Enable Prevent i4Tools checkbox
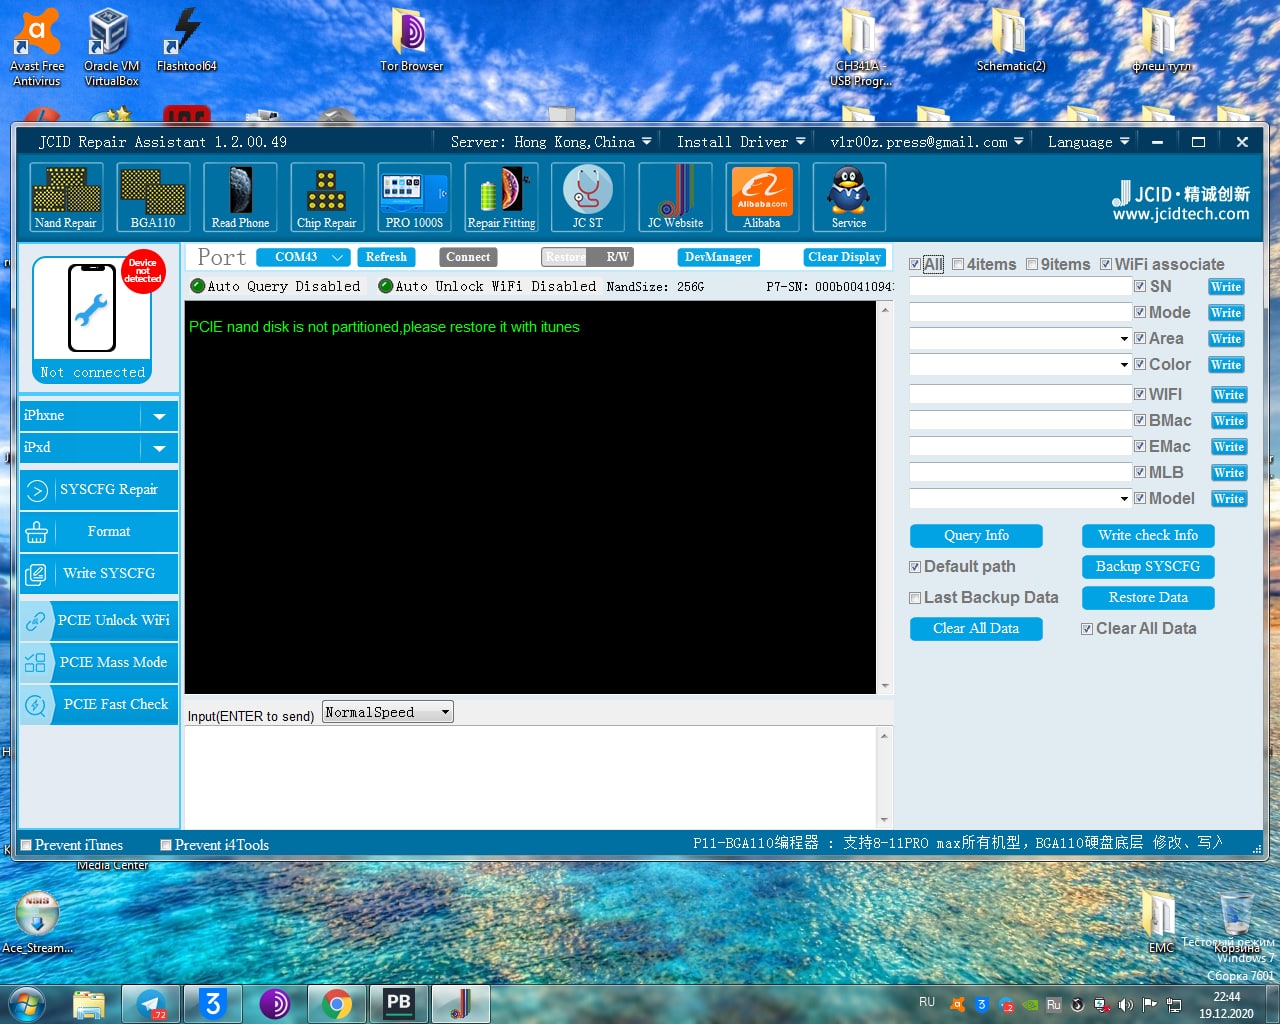Viewport: 1280px width, 1024px height. tap(166, 845)
